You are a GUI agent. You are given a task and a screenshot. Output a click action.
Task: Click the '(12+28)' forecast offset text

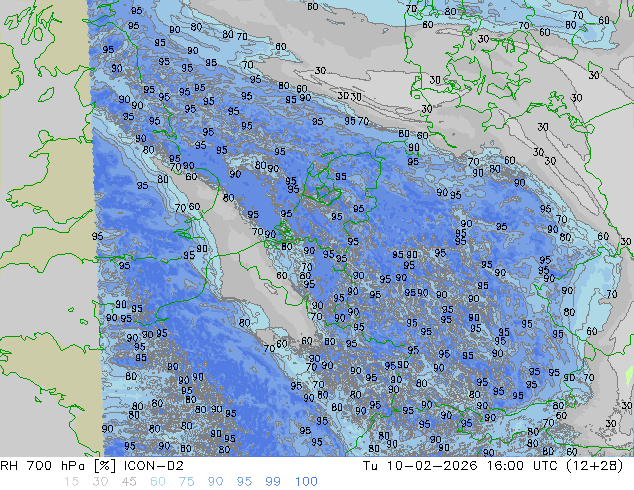click(594, 466)
